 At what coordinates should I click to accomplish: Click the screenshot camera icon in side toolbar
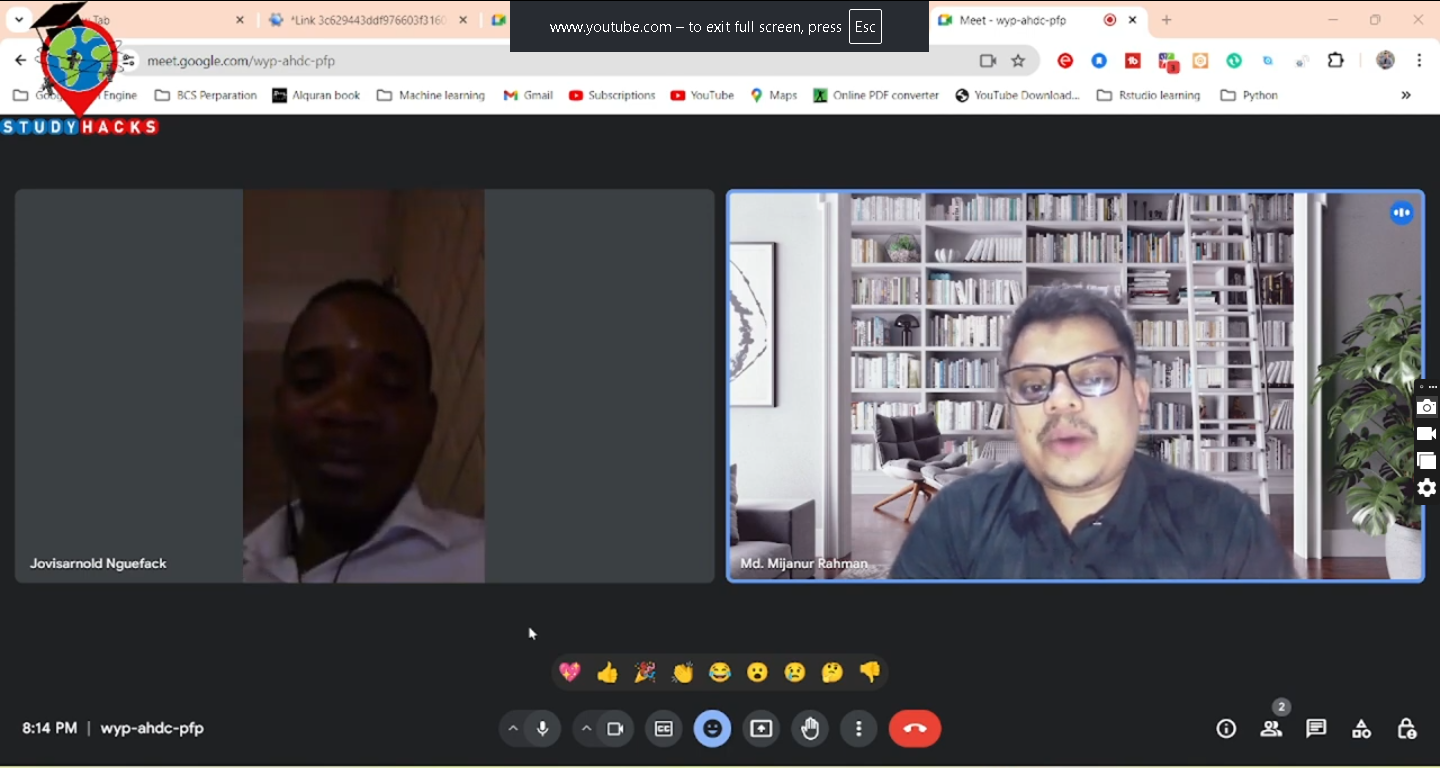tap(1427, 407)
